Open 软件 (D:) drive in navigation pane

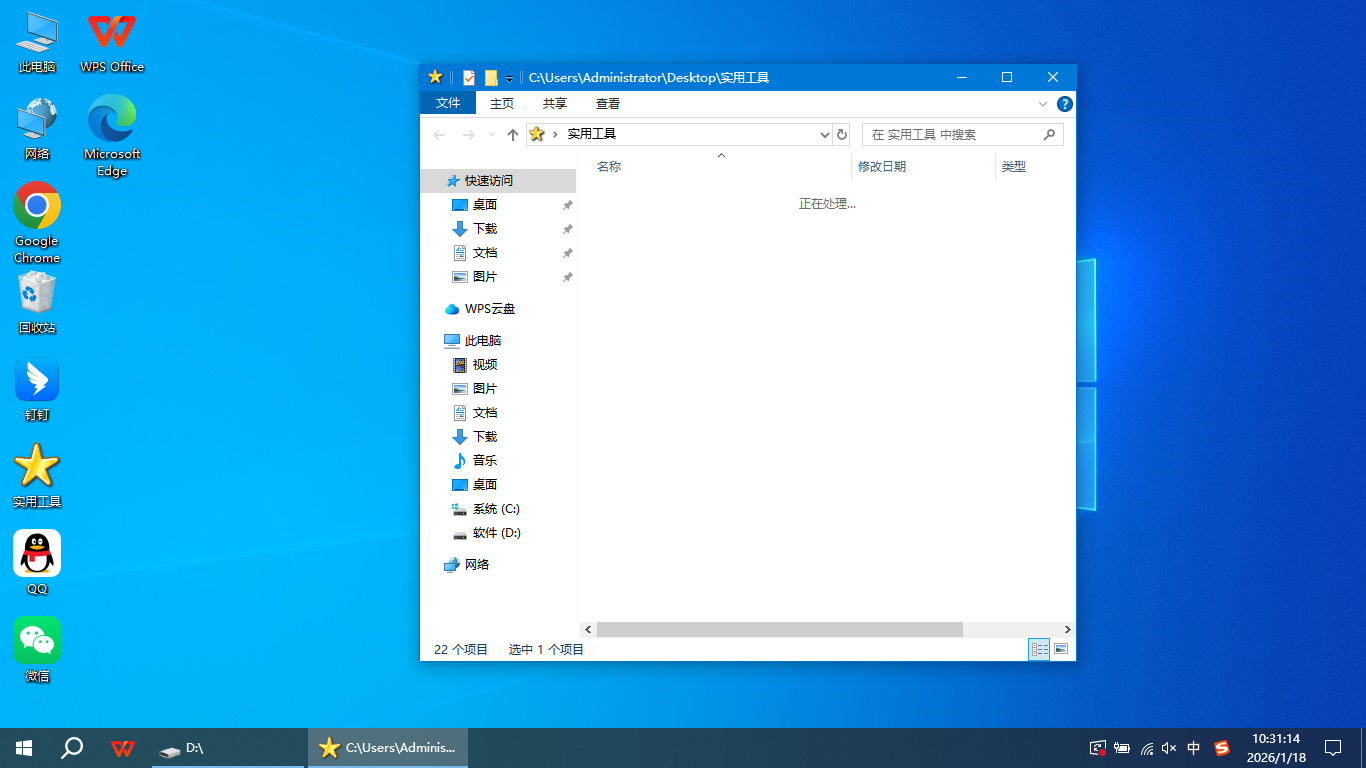tap(496, 533)
